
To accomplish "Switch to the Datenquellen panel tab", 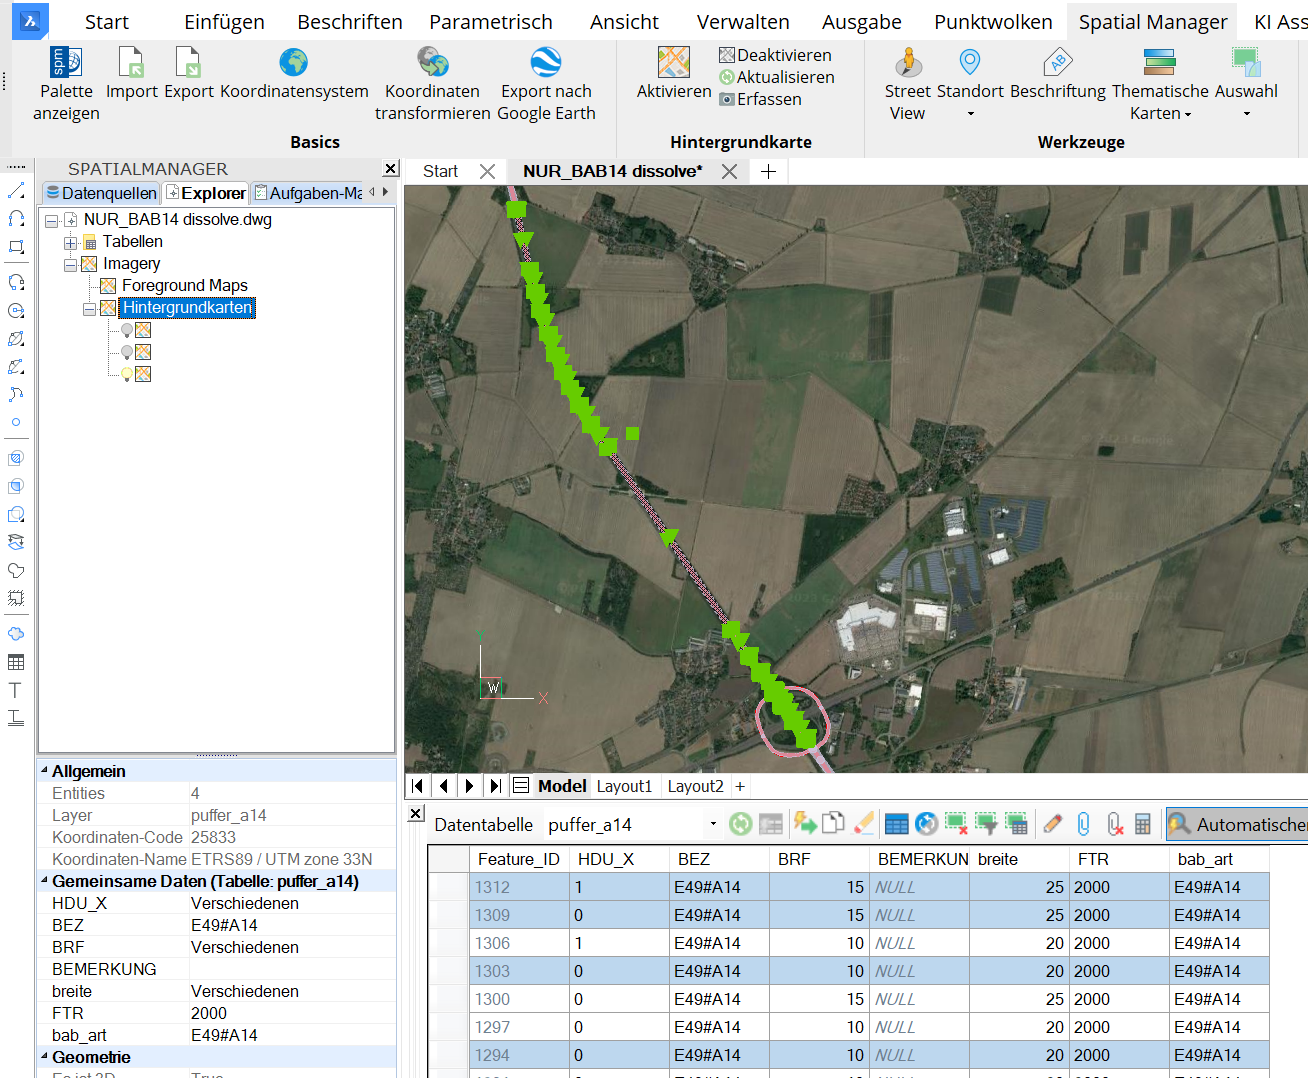I will click(101, 193).
